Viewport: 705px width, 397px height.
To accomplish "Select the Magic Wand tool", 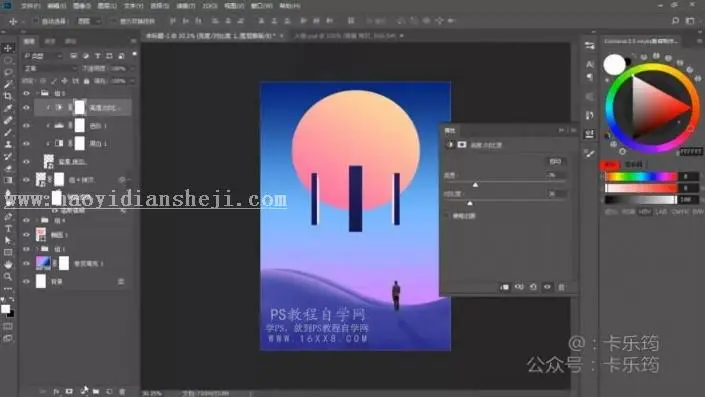I will tap(8, 84).
